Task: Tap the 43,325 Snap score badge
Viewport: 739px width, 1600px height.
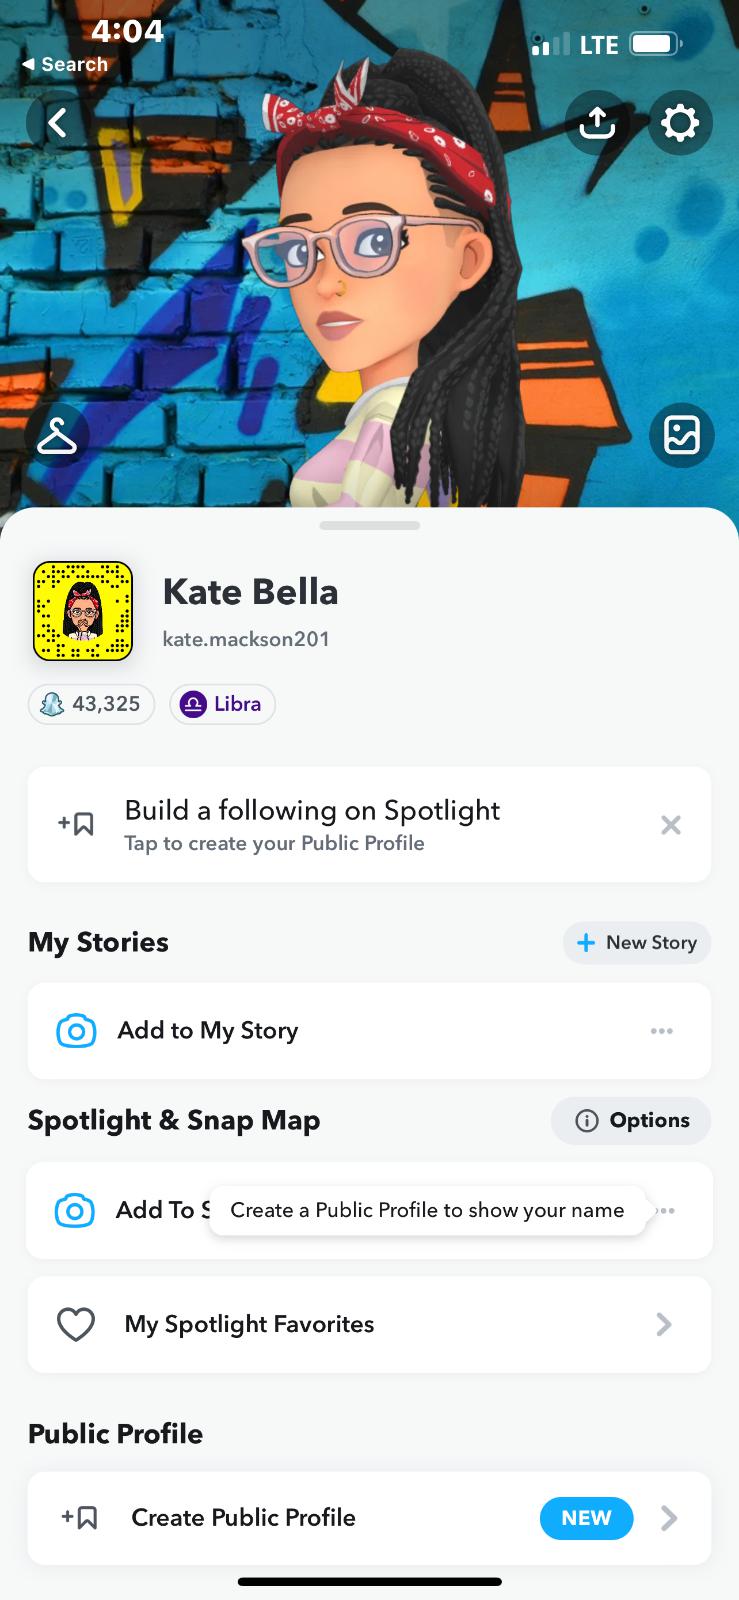Action: tap(91, 704)
